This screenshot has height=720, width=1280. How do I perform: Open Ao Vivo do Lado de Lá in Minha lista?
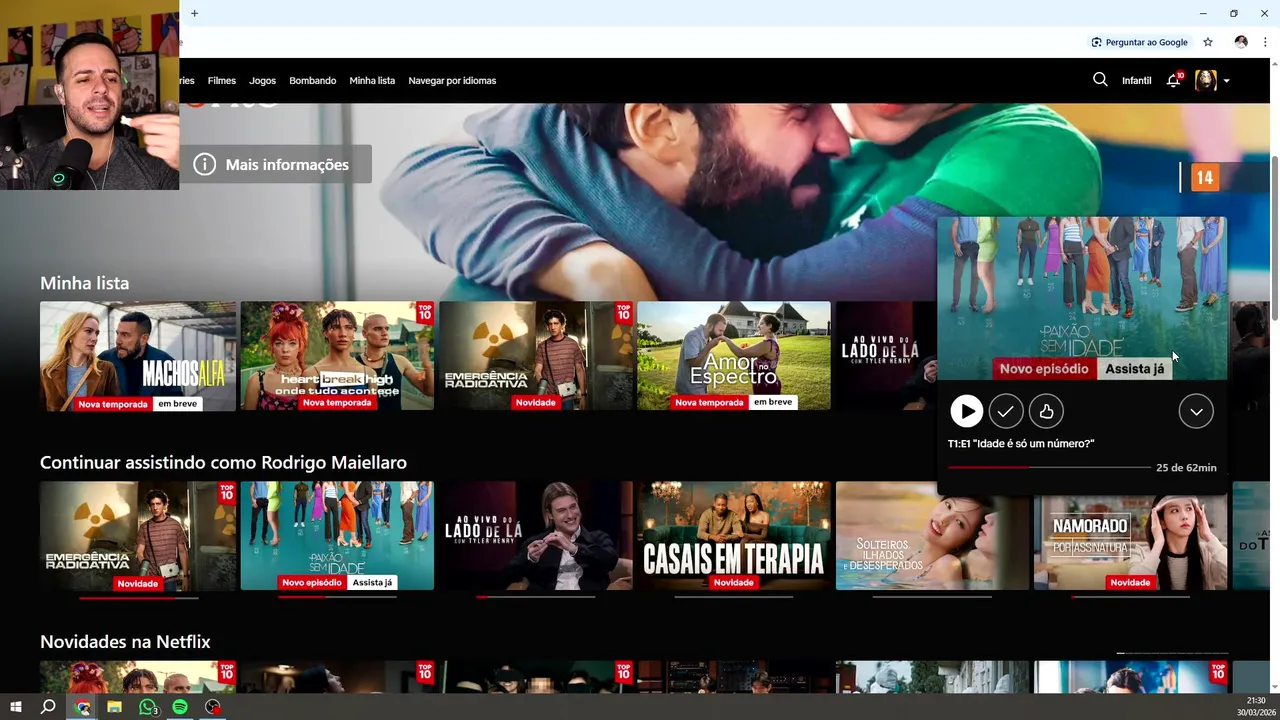click(886, 356)
